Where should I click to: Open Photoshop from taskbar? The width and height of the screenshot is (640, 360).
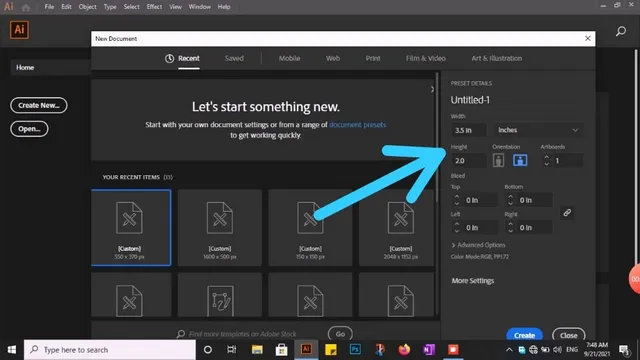click(355, 349)
